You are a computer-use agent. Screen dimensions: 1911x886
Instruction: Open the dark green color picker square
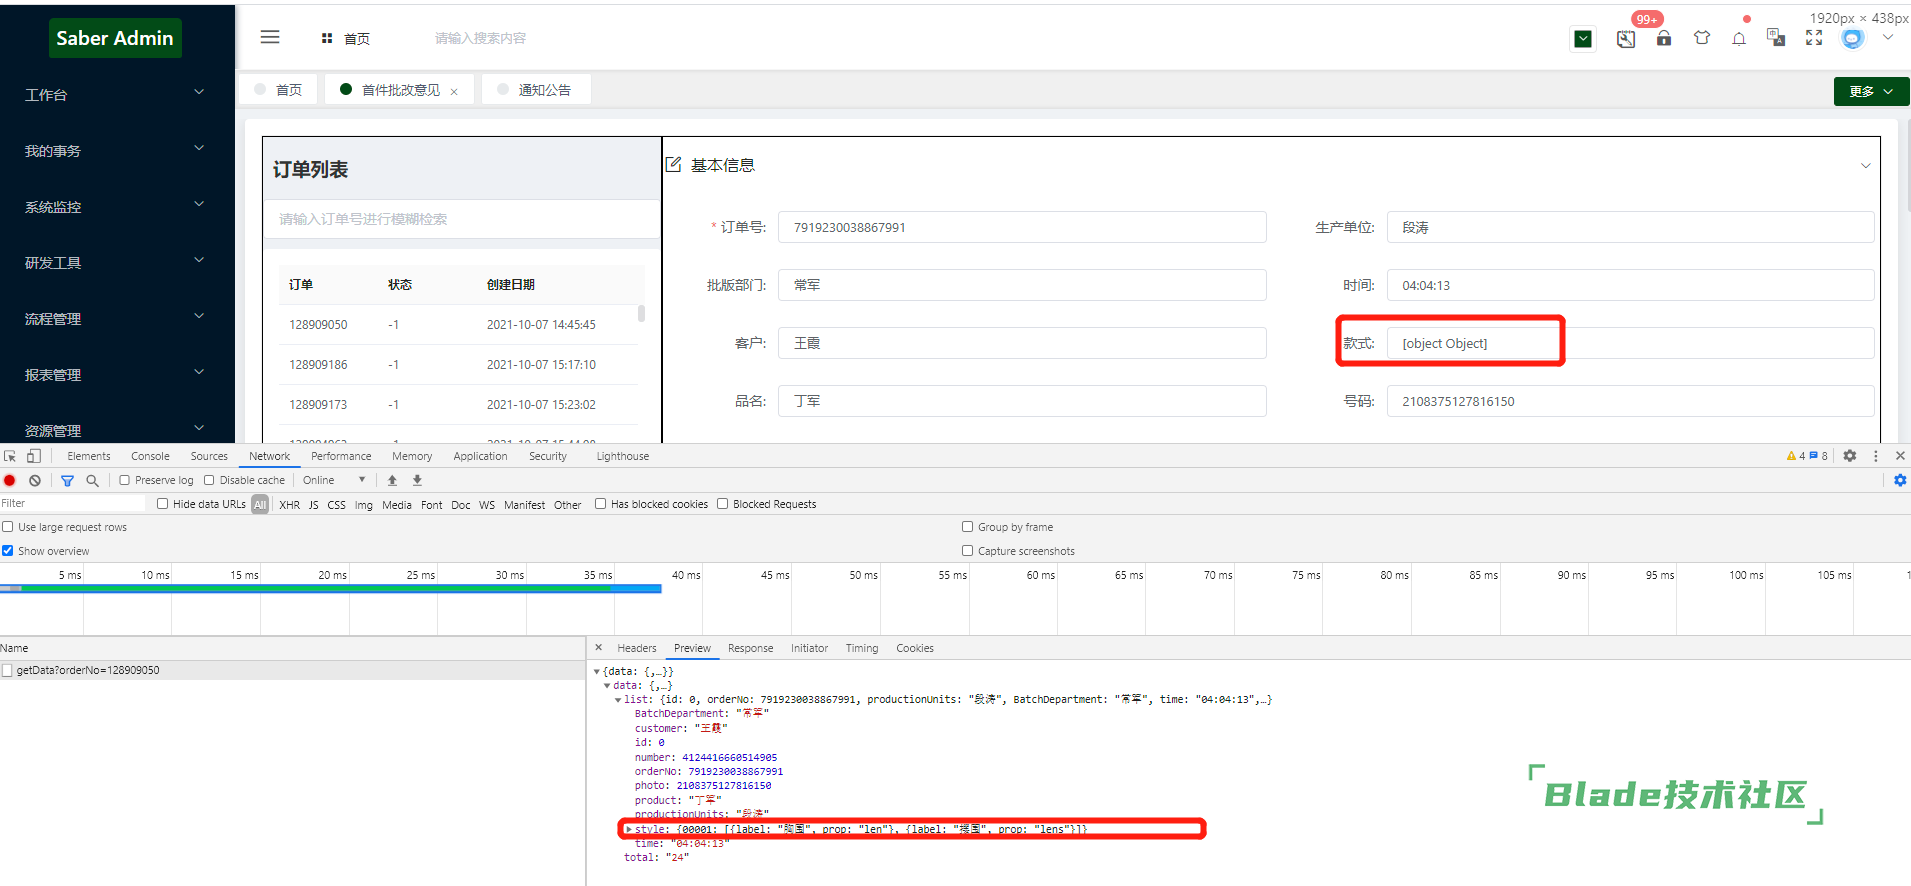coord(1583,39)
